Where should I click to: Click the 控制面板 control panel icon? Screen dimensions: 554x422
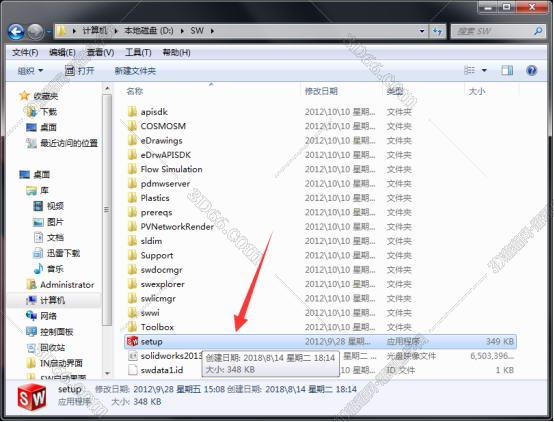click(31, 332)
